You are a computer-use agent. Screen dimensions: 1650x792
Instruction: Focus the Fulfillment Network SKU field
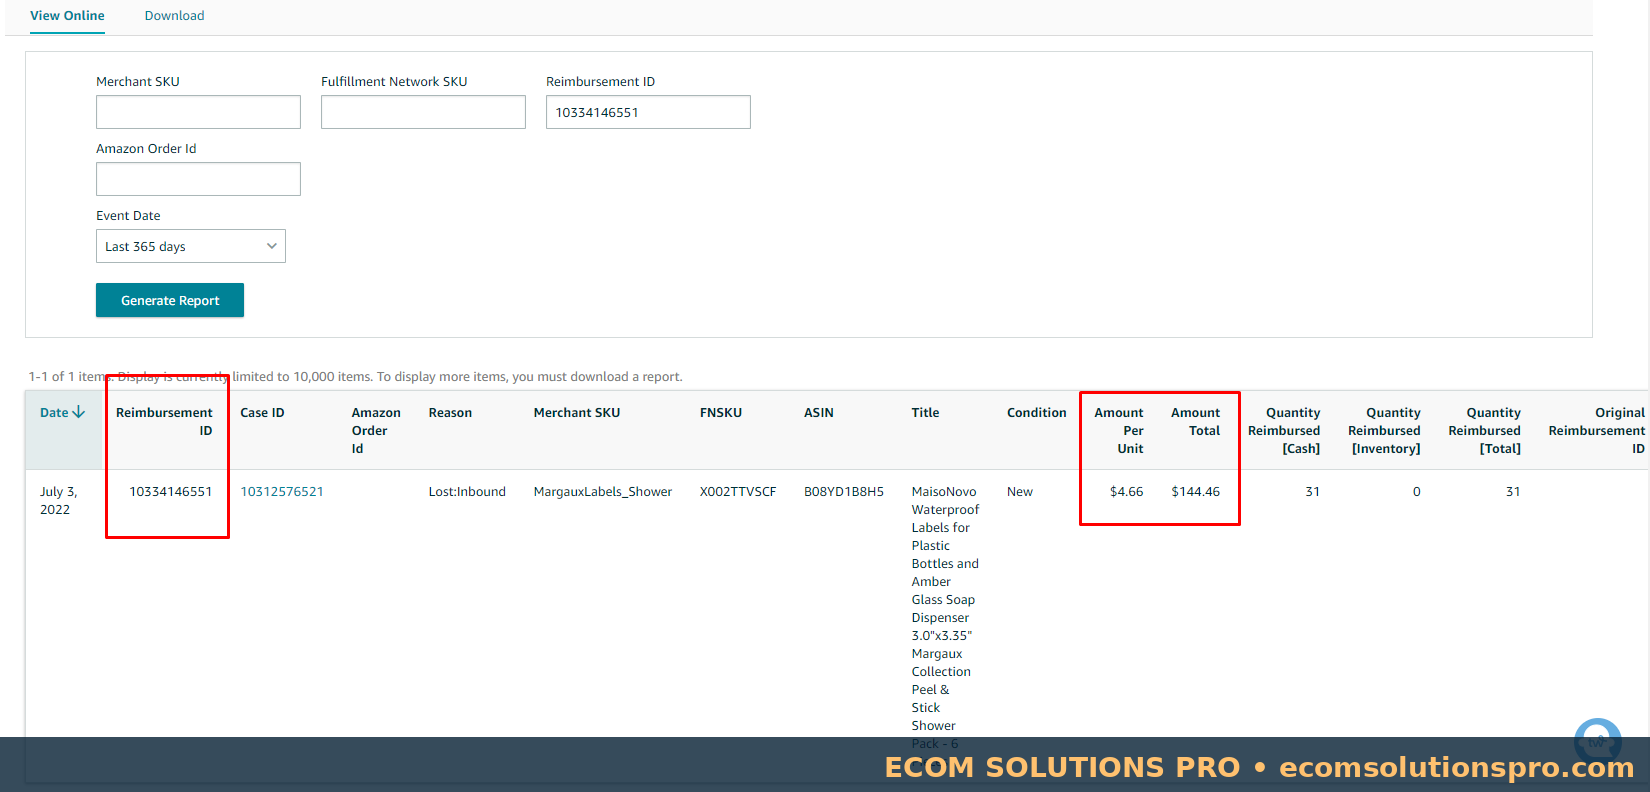[x=423, y=112]
